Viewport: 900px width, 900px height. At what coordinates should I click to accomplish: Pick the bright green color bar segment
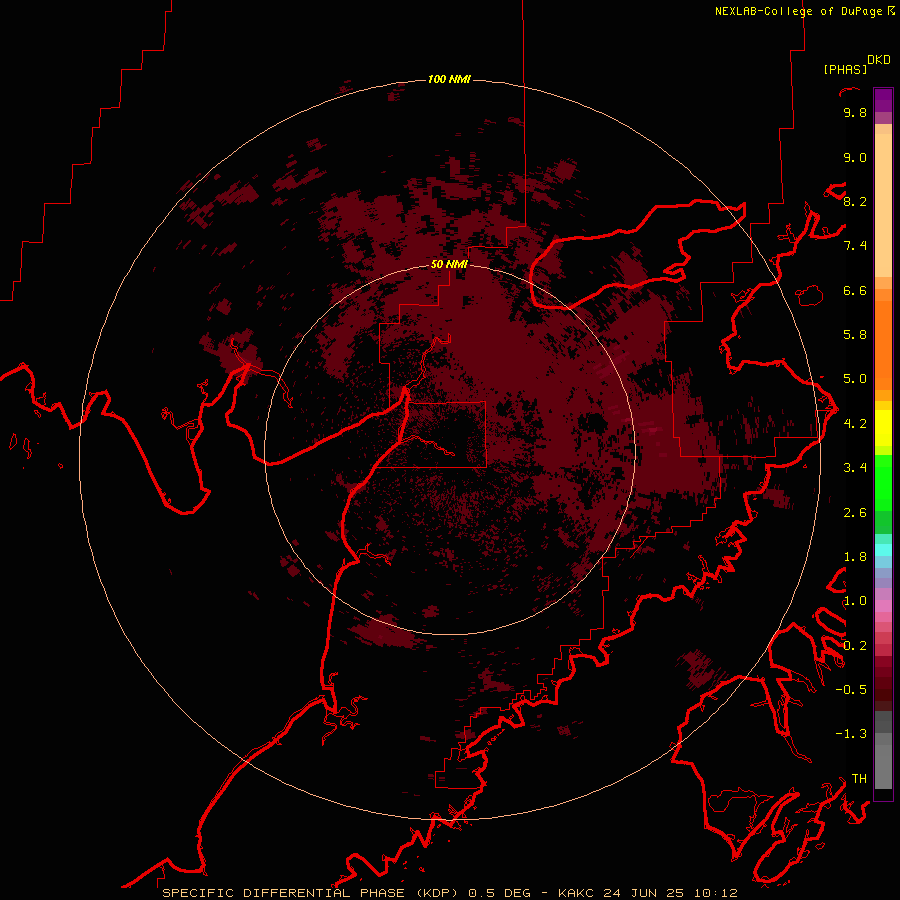(x=883, y=483)
